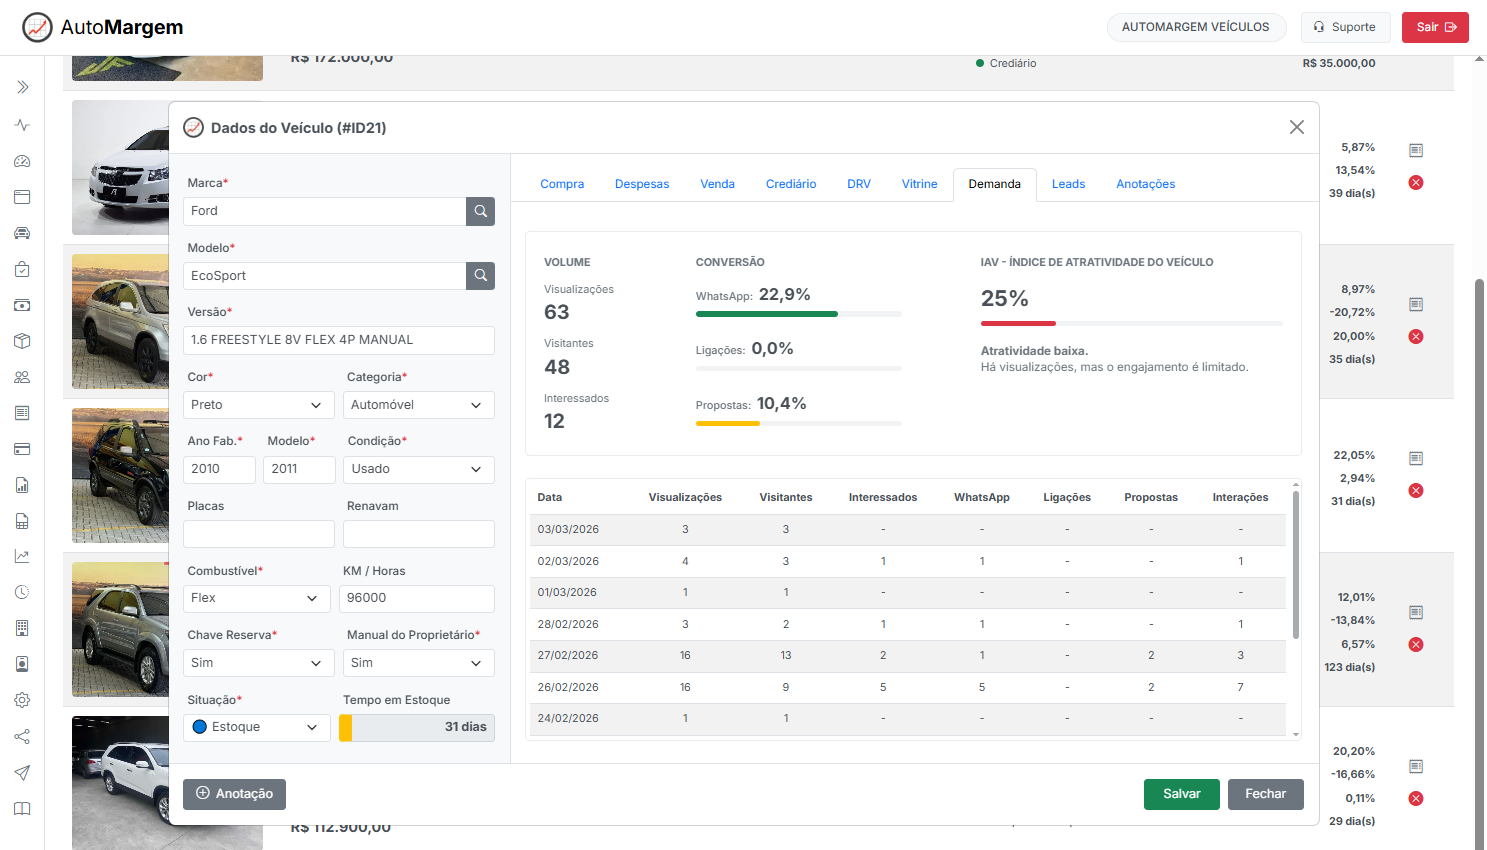The width and height of the screenshot is (1487, 850).
Task: Expand the Combustível dropdown showing Flex
Action: [x=256, y=598]
